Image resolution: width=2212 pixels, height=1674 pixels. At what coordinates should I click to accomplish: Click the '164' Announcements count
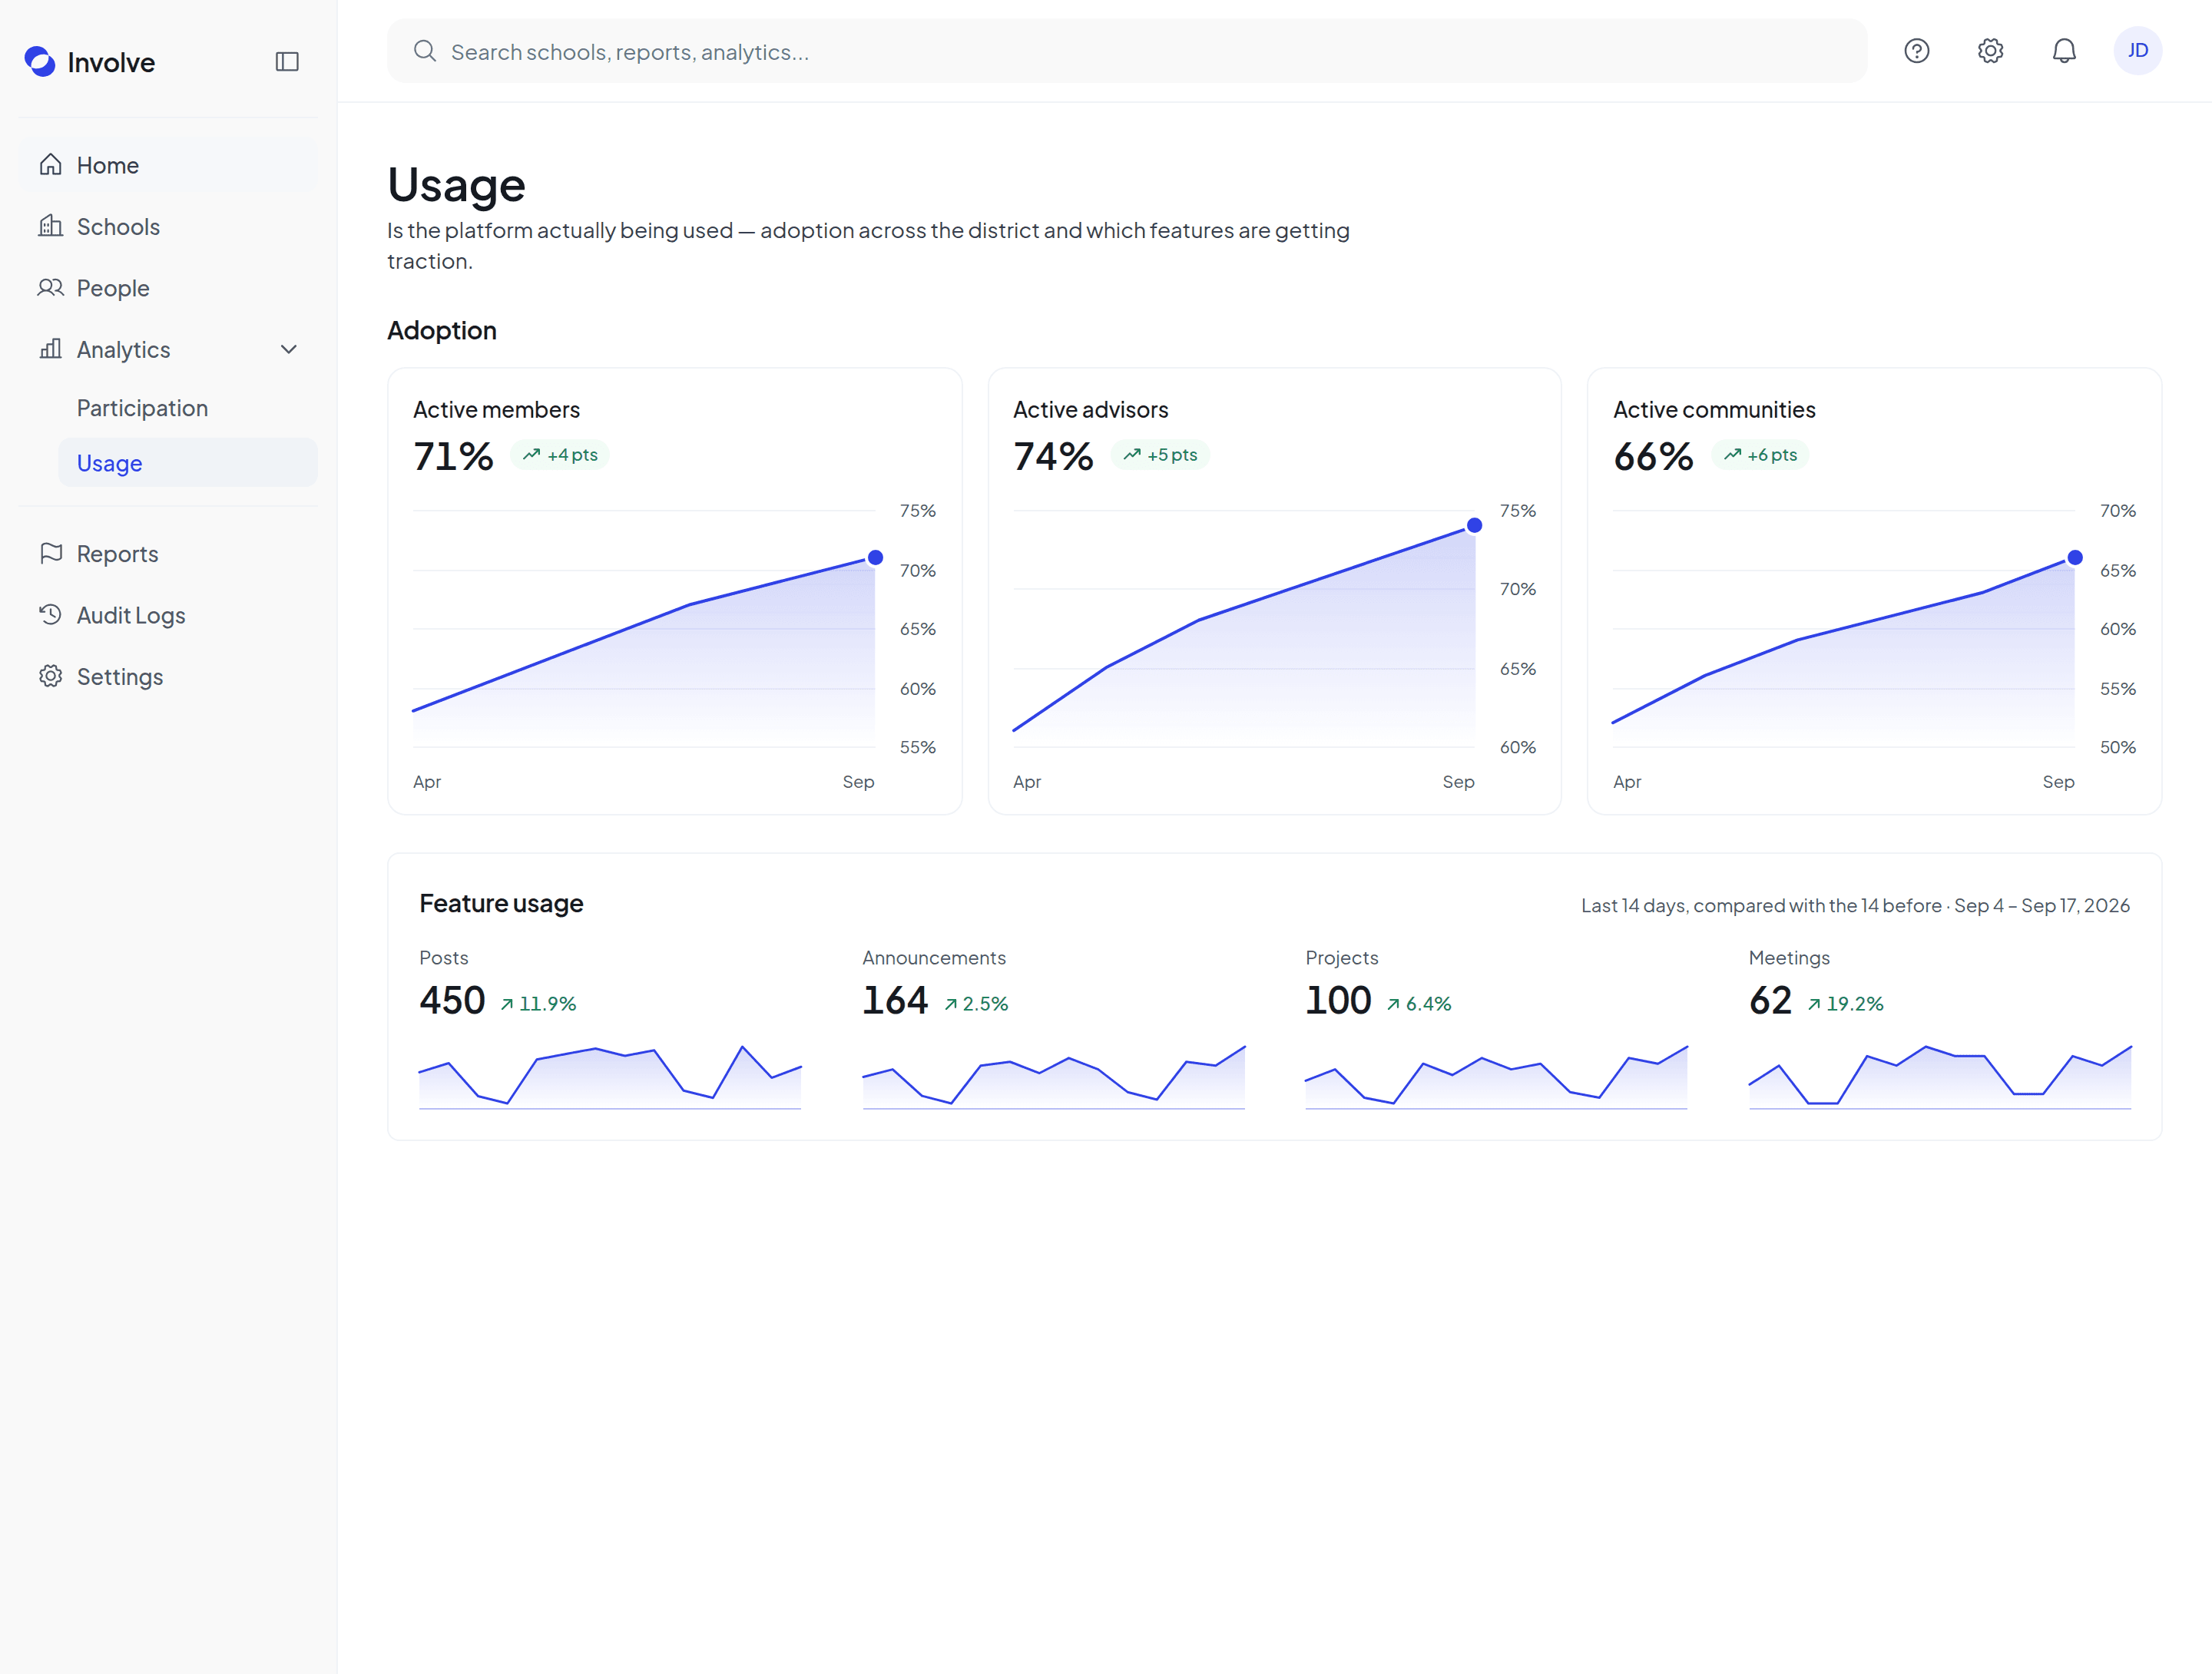(x=895, y=1001)
